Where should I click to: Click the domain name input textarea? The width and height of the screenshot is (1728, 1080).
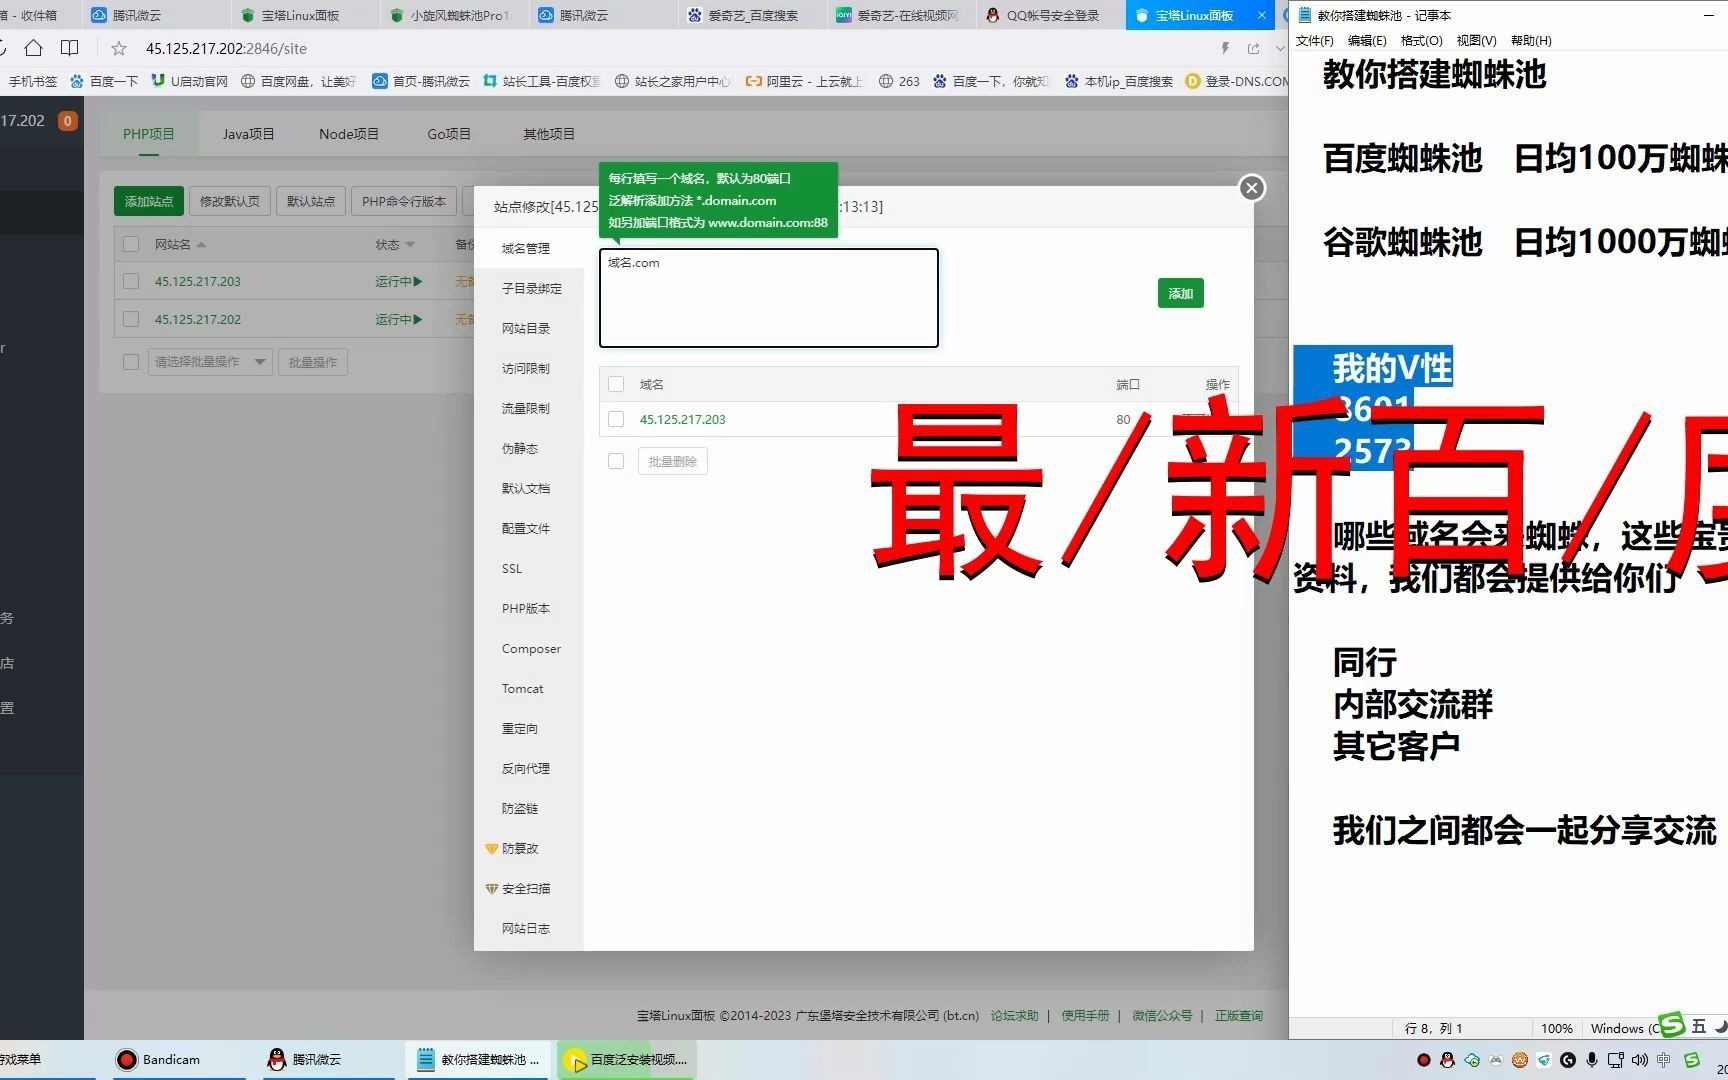coord(769,298)
